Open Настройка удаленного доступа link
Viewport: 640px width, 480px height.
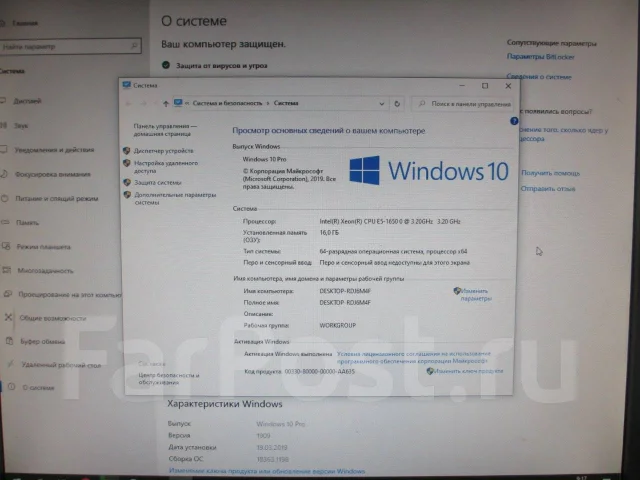[166, 167]
